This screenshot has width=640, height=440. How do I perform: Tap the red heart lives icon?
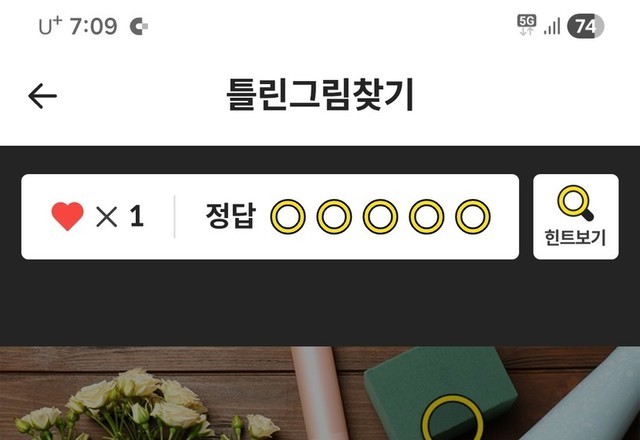[67, 216]
